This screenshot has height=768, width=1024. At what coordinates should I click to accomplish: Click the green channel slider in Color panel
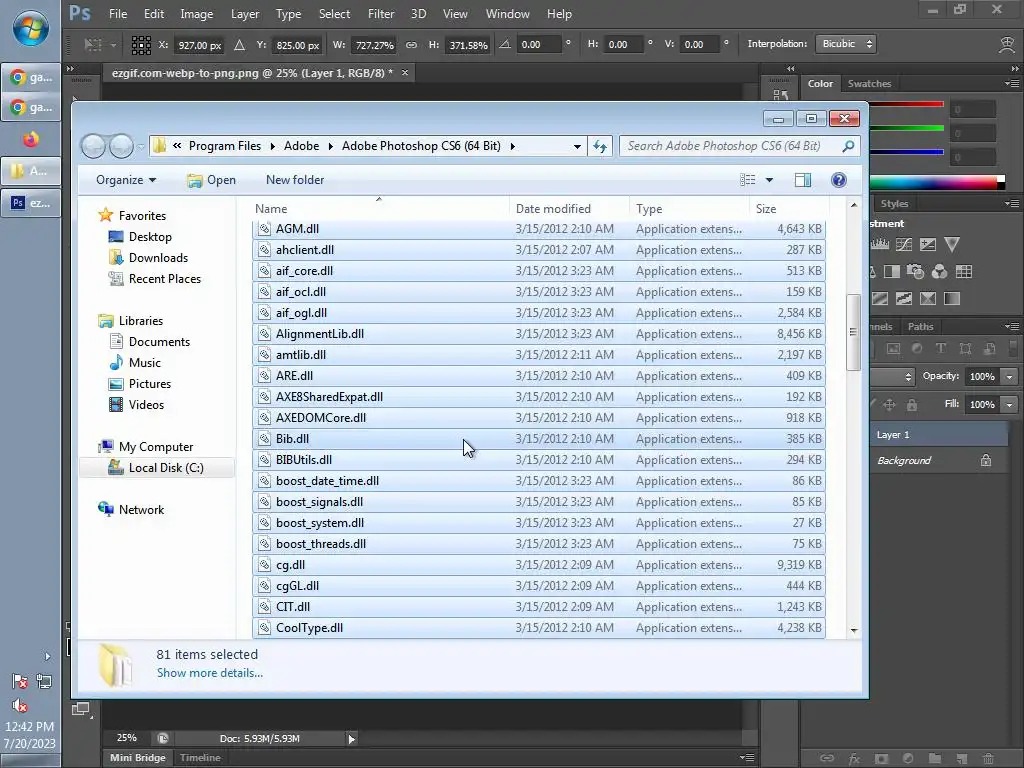[906, 129]
